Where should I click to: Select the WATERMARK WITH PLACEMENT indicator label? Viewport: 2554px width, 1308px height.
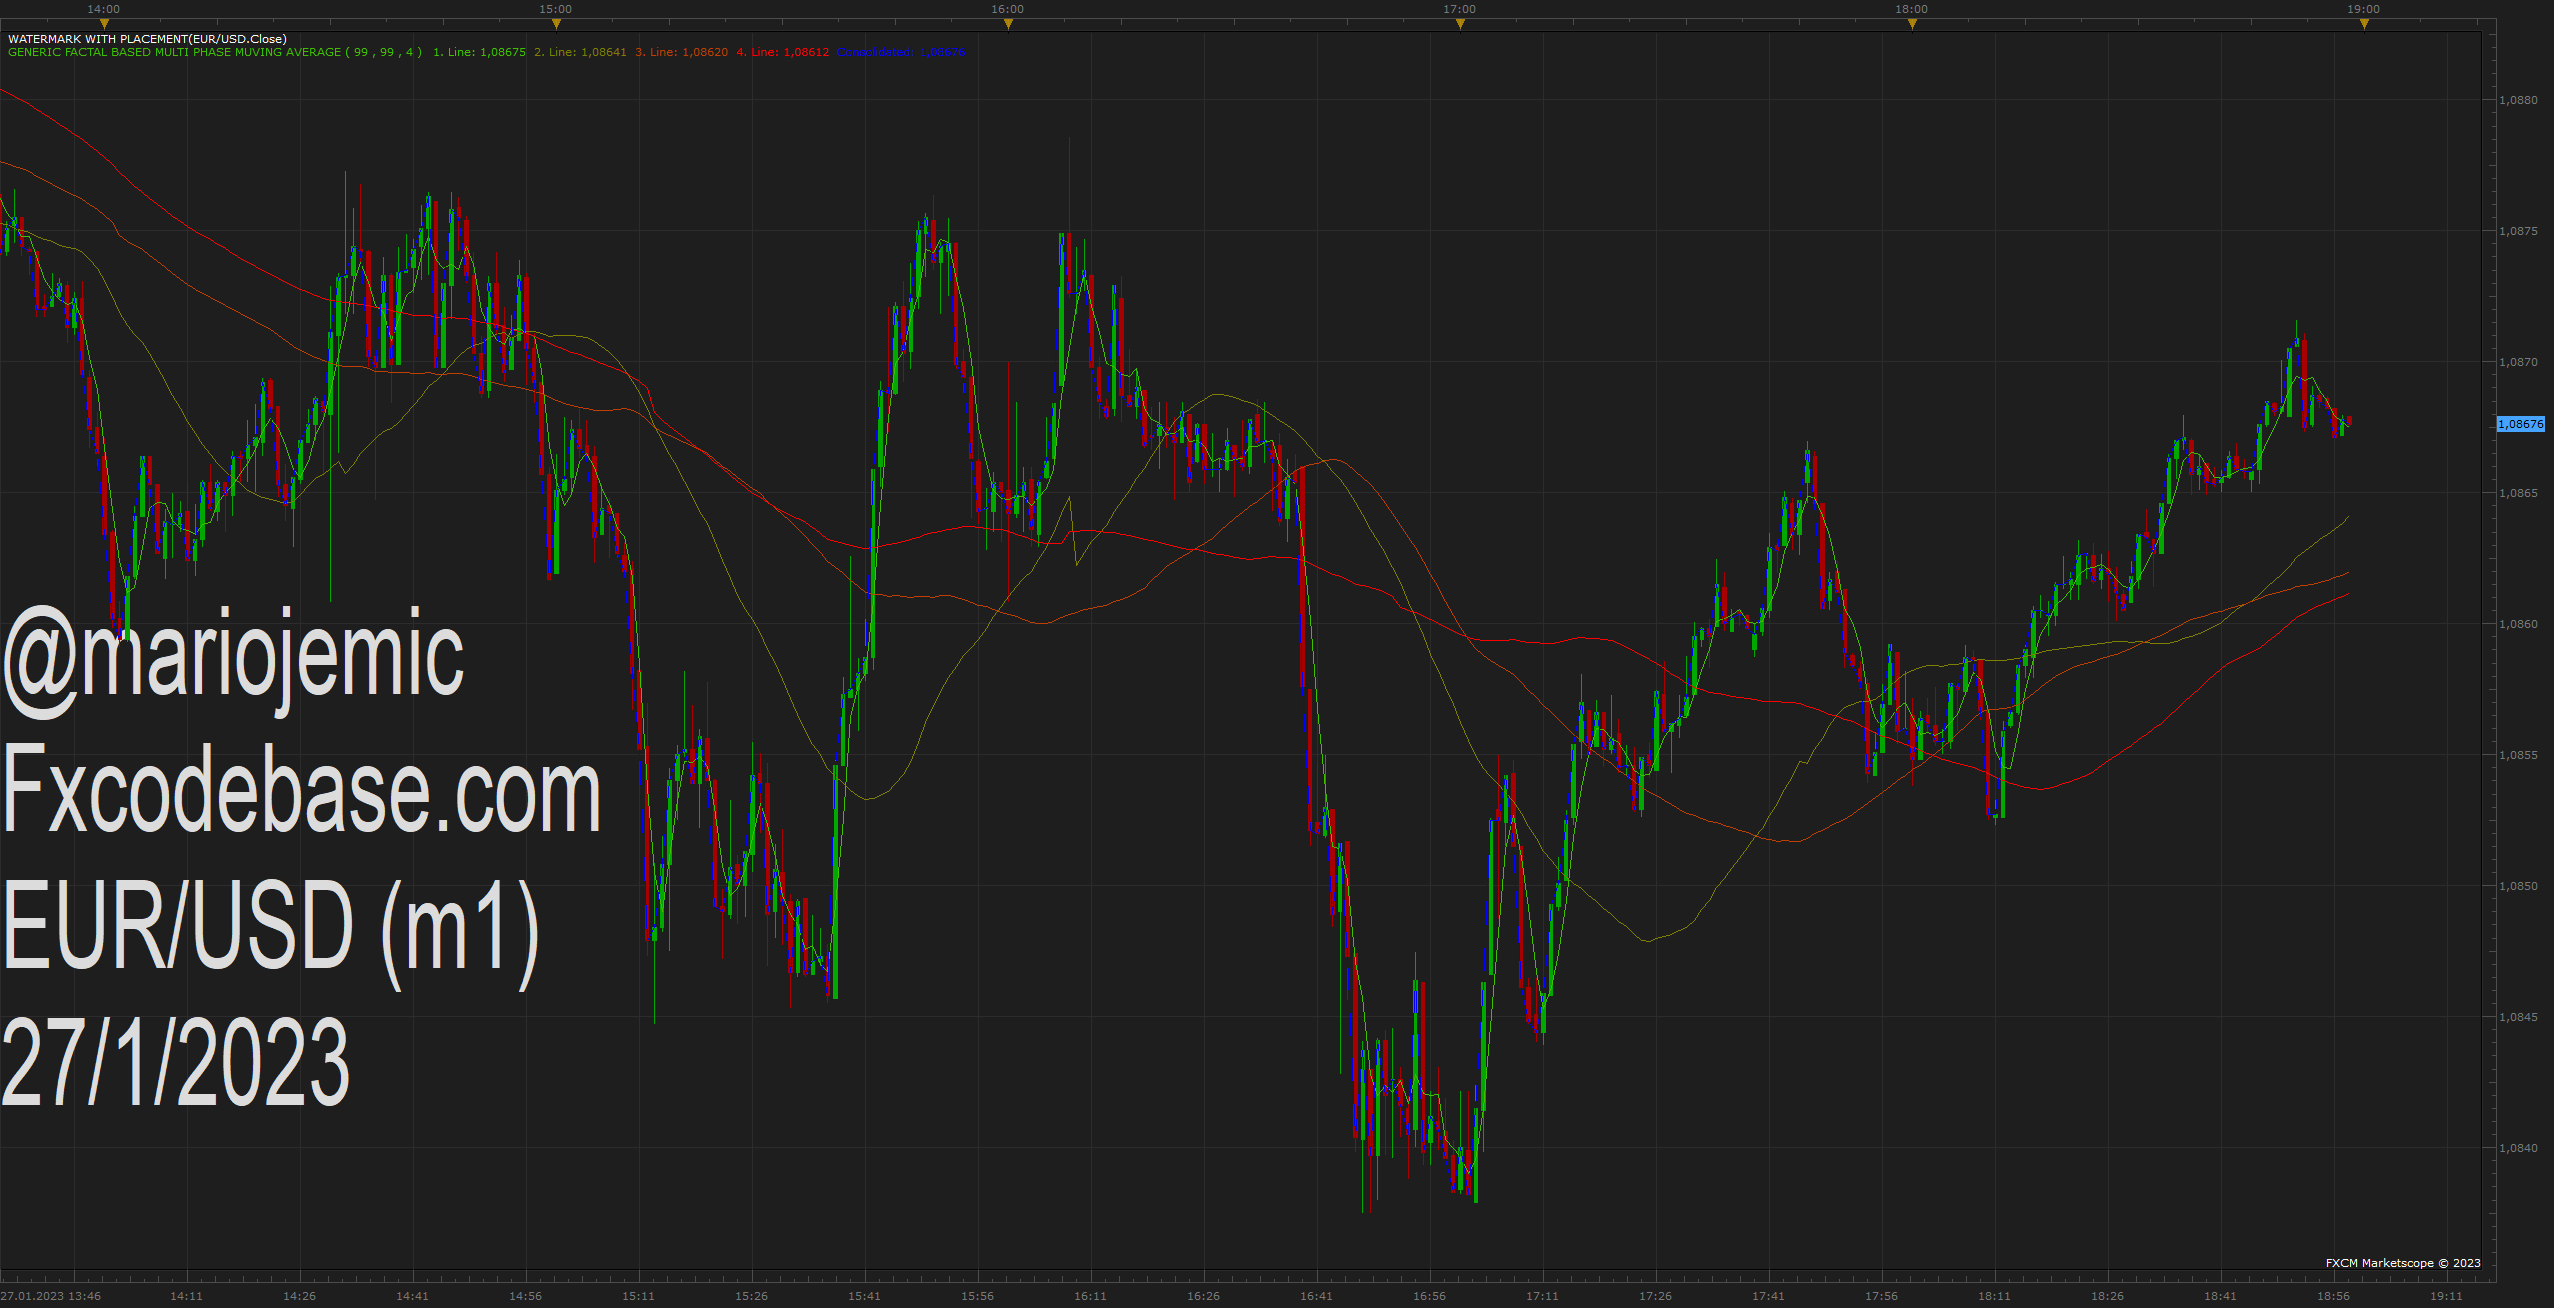(x=147, y=39)
